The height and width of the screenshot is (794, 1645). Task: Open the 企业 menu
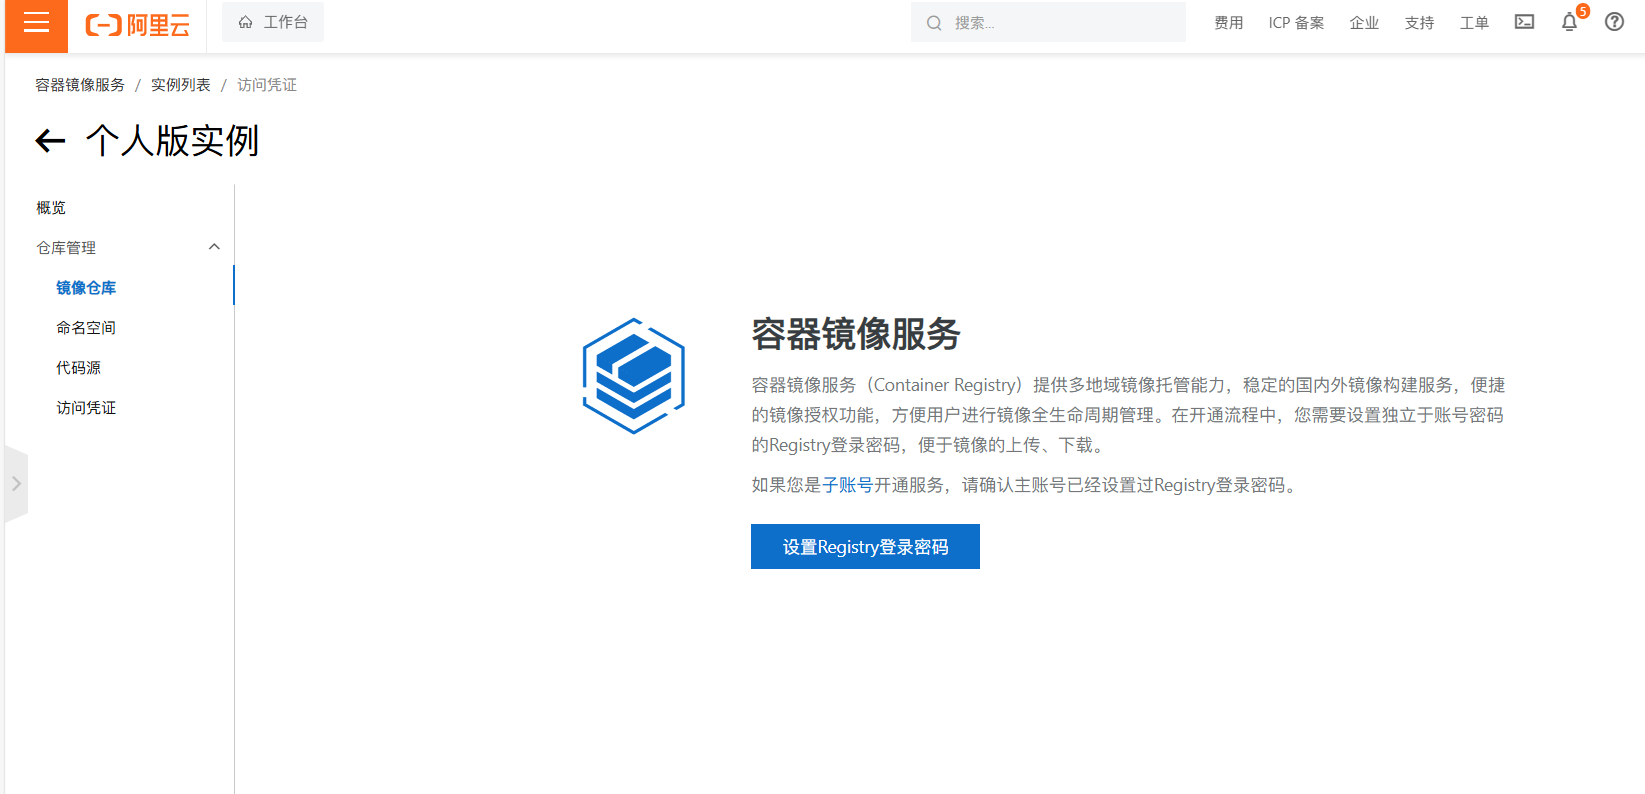click(1364, 23)
